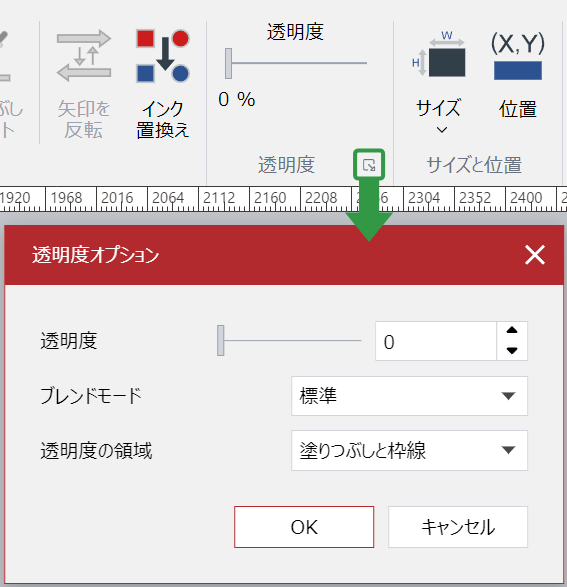This screenshot has height=587, width=567.
Task: Open the Transparency Area (透明度の領域) dropdown
Action: pyautogui.click(x=409, y=450)
